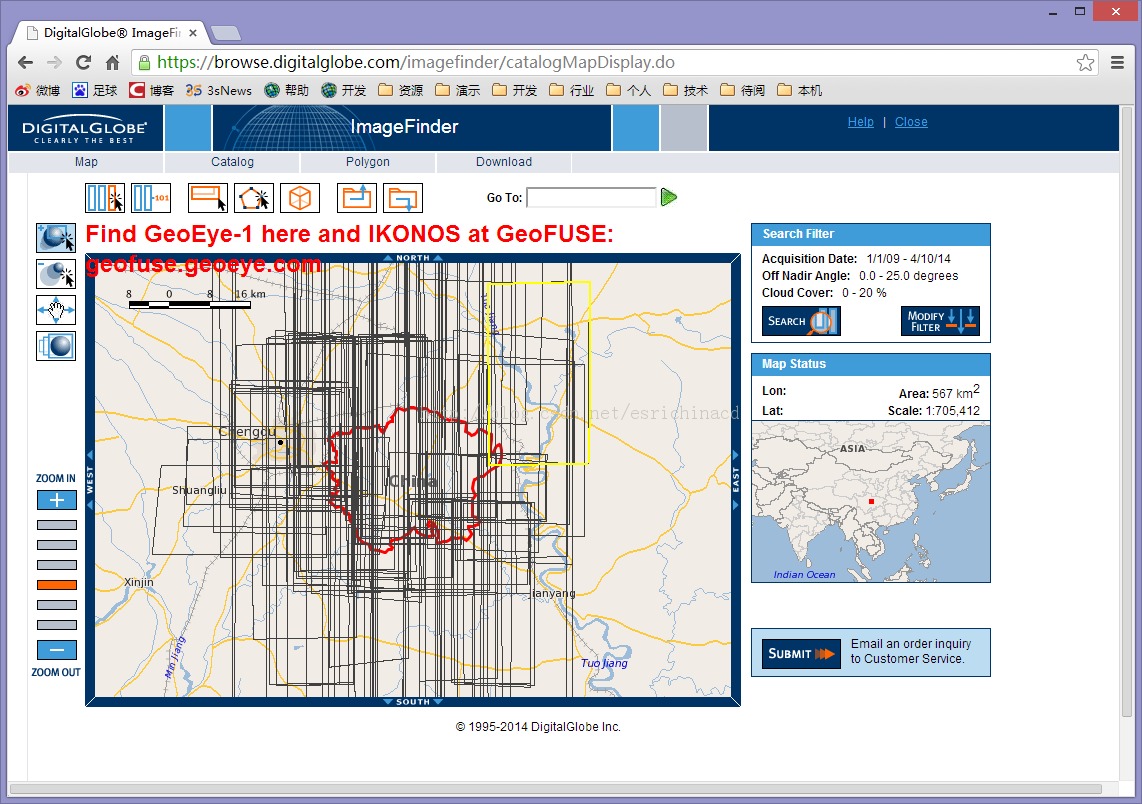Run the green Go To arrow
1142x804 pixels.
[669, 197]
